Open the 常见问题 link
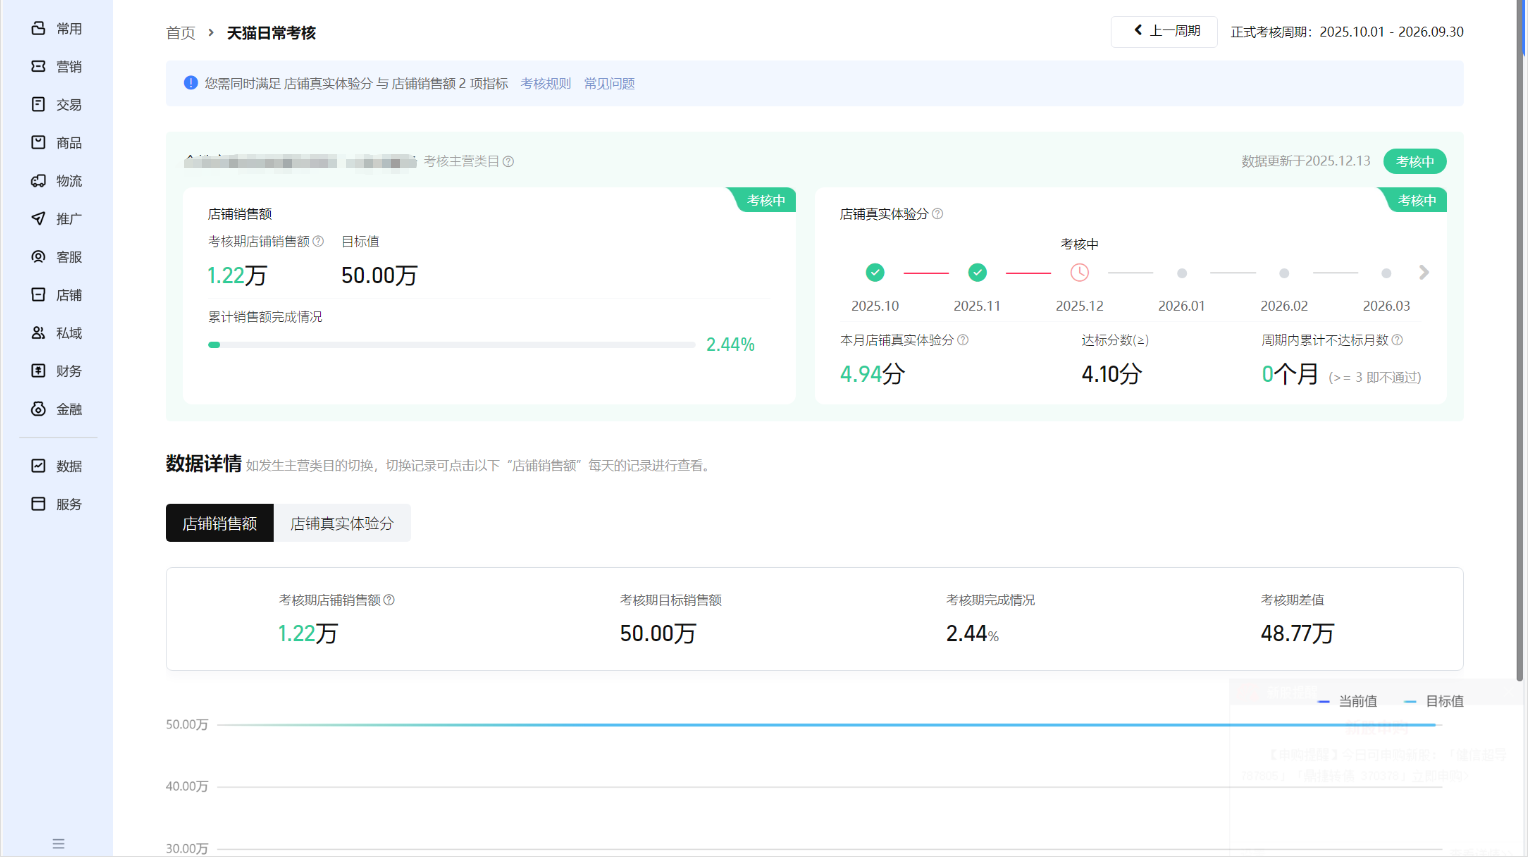The image size is (1528, 857). point(609,84)
